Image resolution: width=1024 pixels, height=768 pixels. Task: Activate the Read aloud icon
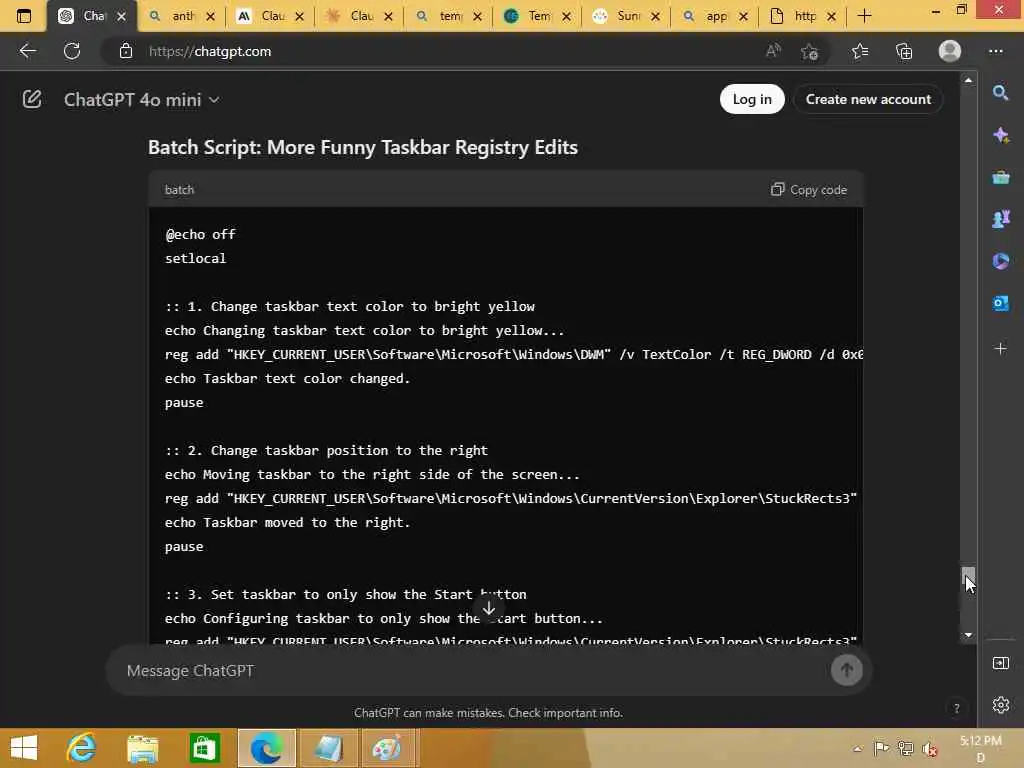(773, 51)
